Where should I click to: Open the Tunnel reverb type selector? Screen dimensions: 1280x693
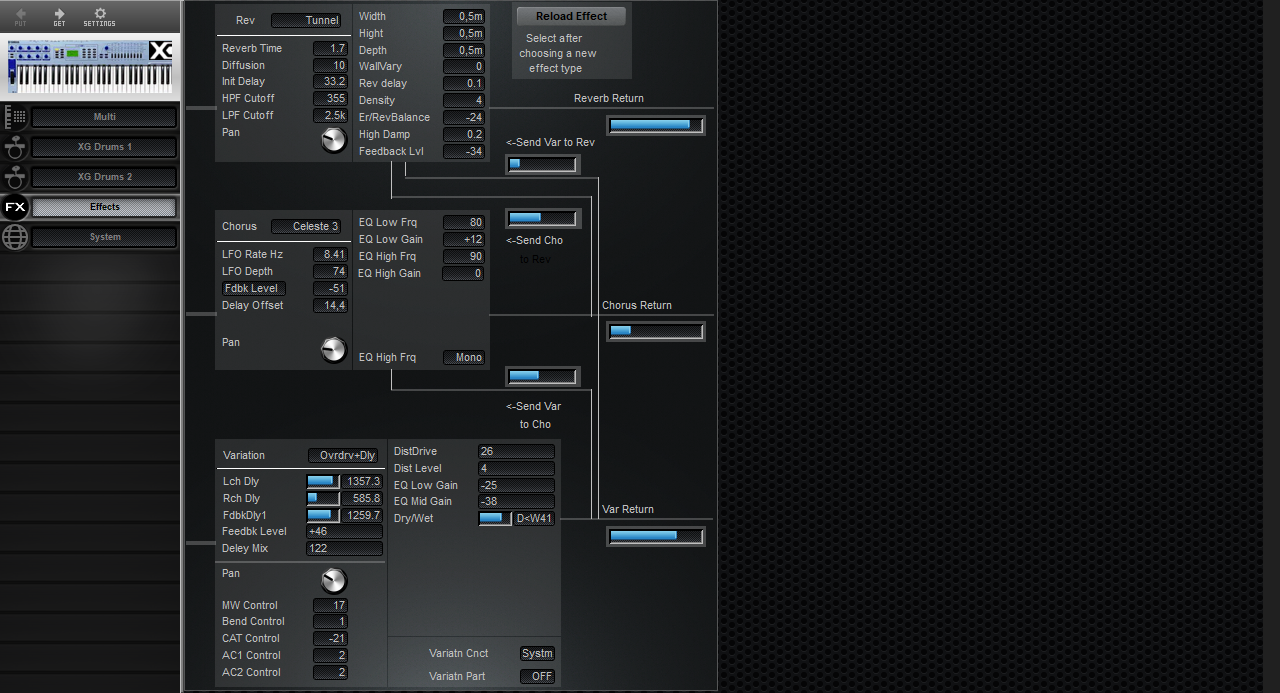pyautogui.click(x=307, y=20)
